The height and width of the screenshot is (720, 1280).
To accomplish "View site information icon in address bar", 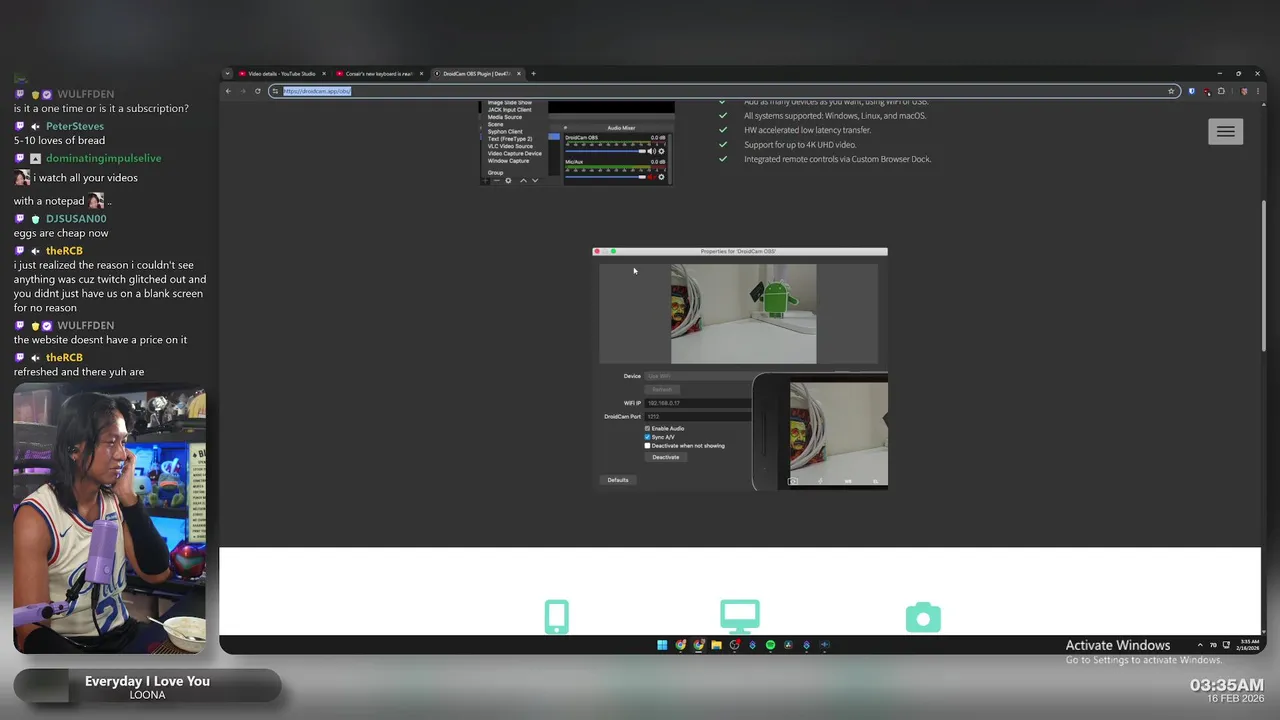I will [275, 91].
